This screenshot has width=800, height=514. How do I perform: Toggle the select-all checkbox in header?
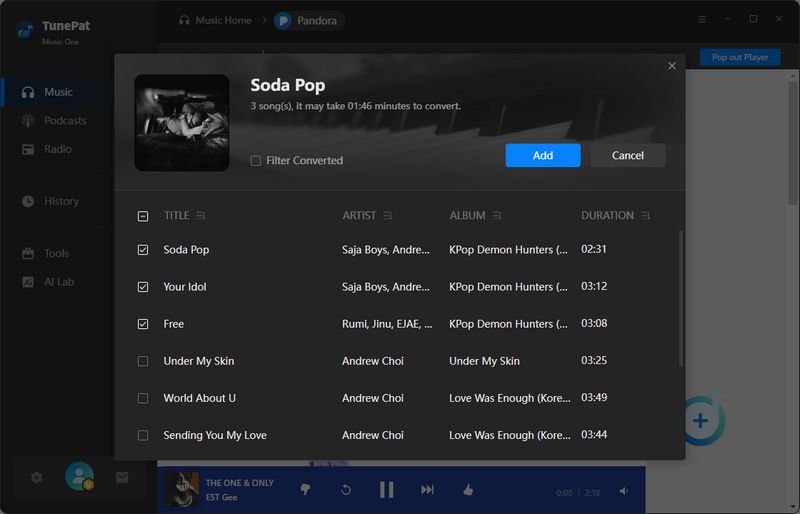click(x=143, y=216)
